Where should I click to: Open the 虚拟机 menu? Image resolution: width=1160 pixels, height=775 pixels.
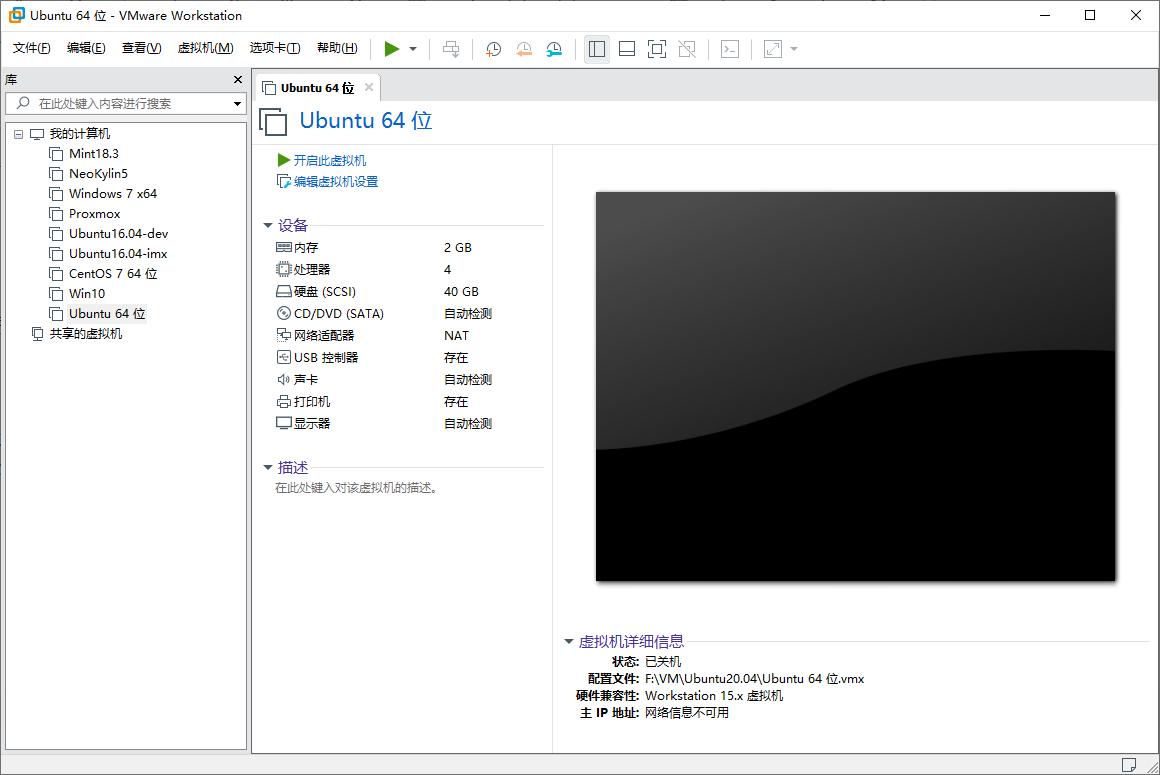click(205, 47)
